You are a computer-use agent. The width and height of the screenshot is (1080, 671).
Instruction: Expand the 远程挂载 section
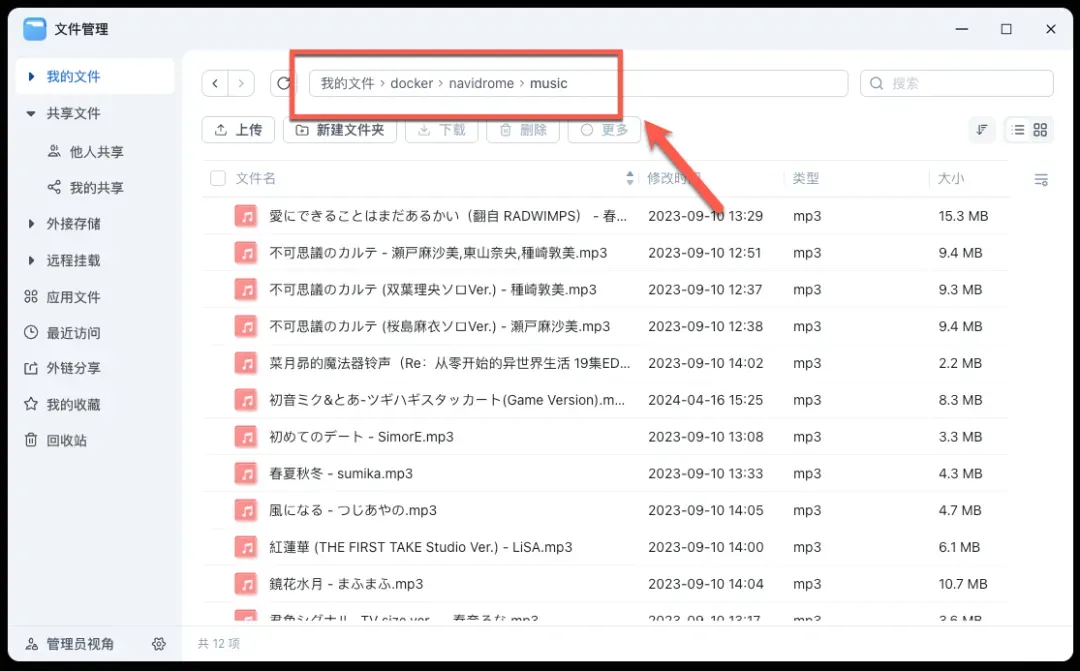pyautogui.click(x=32, y=261)
